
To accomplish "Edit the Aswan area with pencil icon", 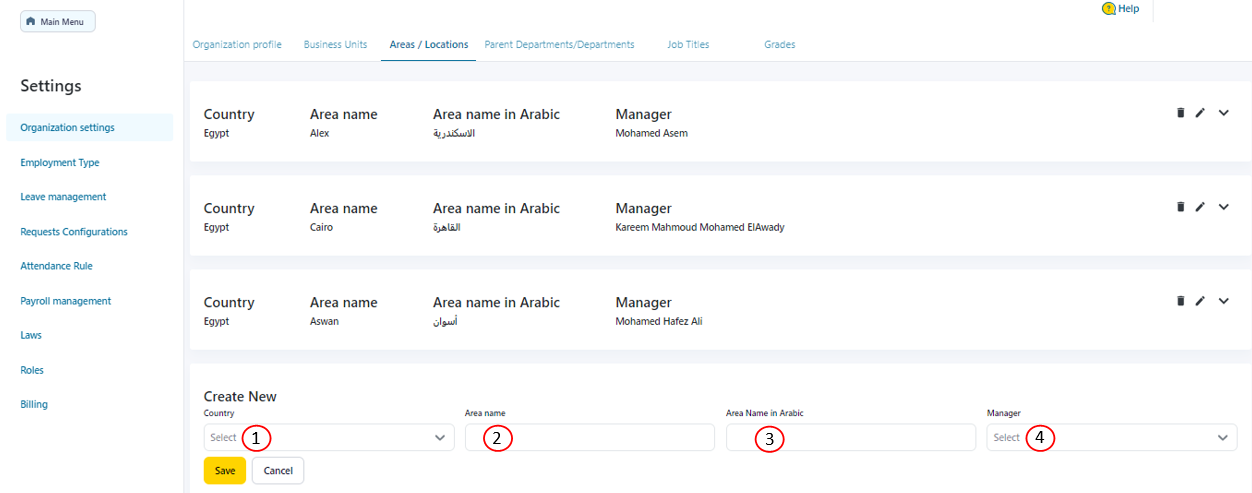I will coord(1200,301).
